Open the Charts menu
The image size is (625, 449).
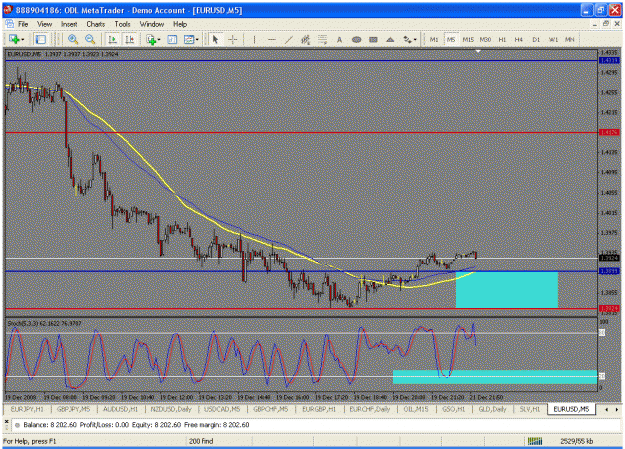click(x=96, y=24)
